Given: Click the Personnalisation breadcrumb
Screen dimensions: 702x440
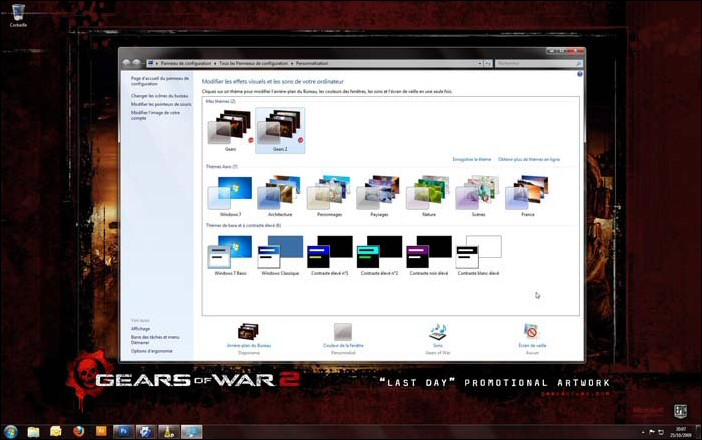Looking at the screenshot, I should tap(312, 64).
